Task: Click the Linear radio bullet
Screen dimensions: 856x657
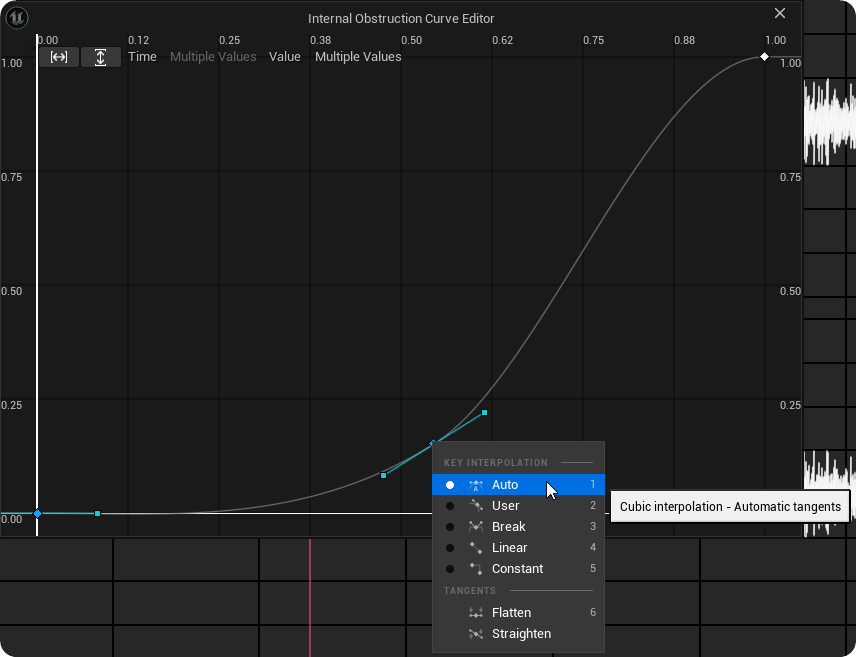Action: [450, 548]
